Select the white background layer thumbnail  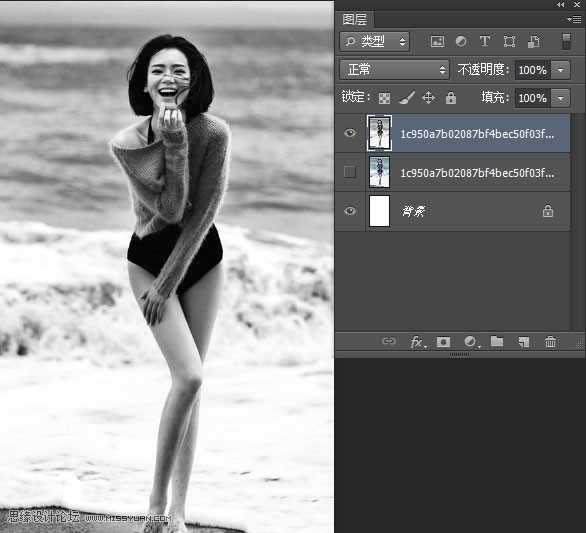[x=379, y=211]
